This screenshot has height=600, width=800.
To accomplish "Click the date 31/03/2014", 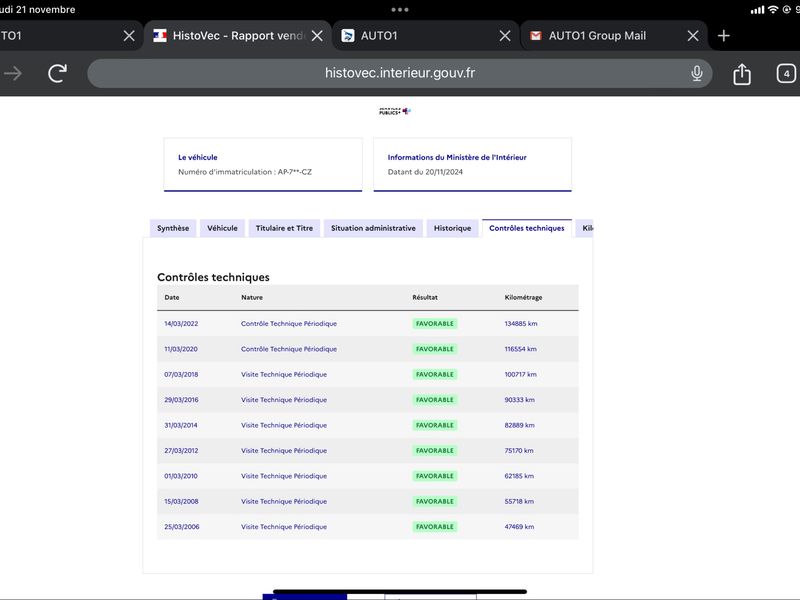I will click(x=181, y=425).
